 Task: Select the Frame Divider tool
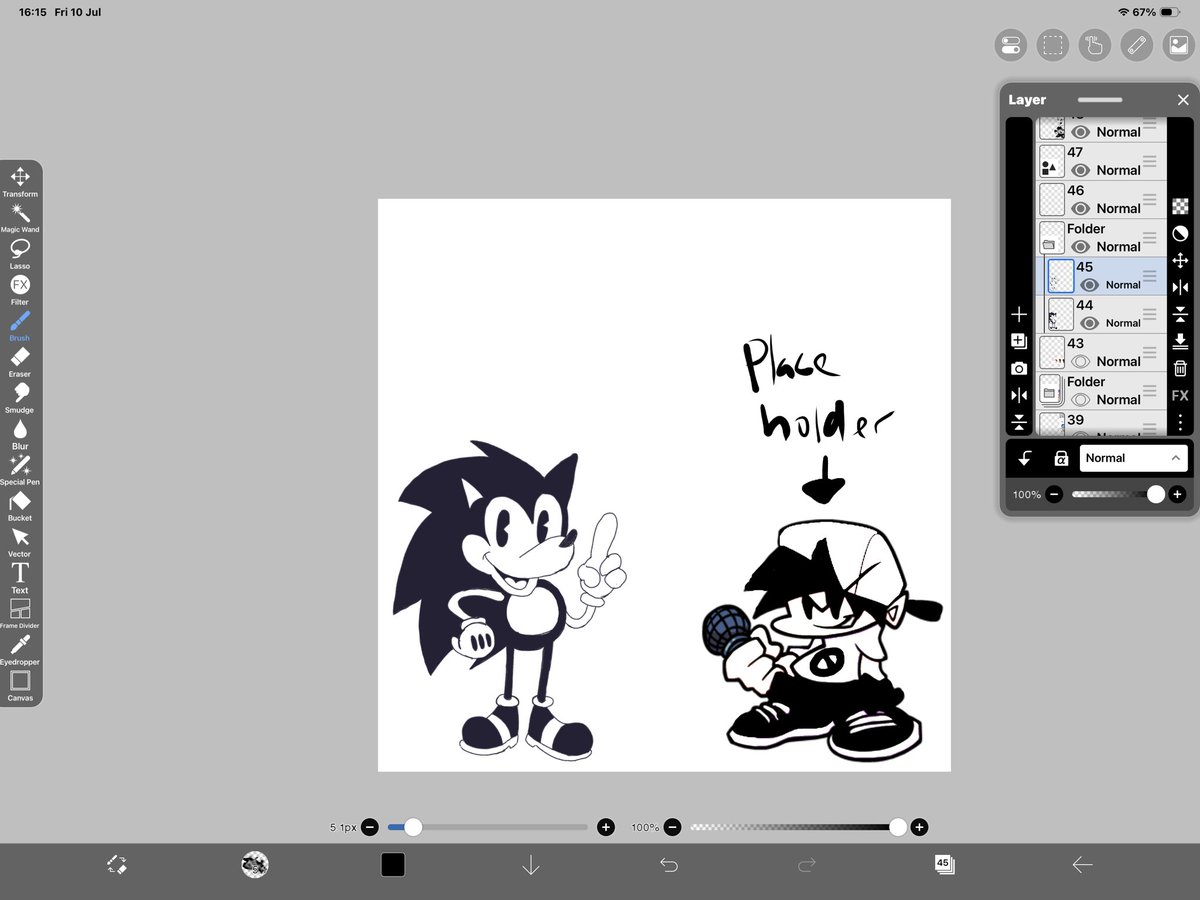20,614
